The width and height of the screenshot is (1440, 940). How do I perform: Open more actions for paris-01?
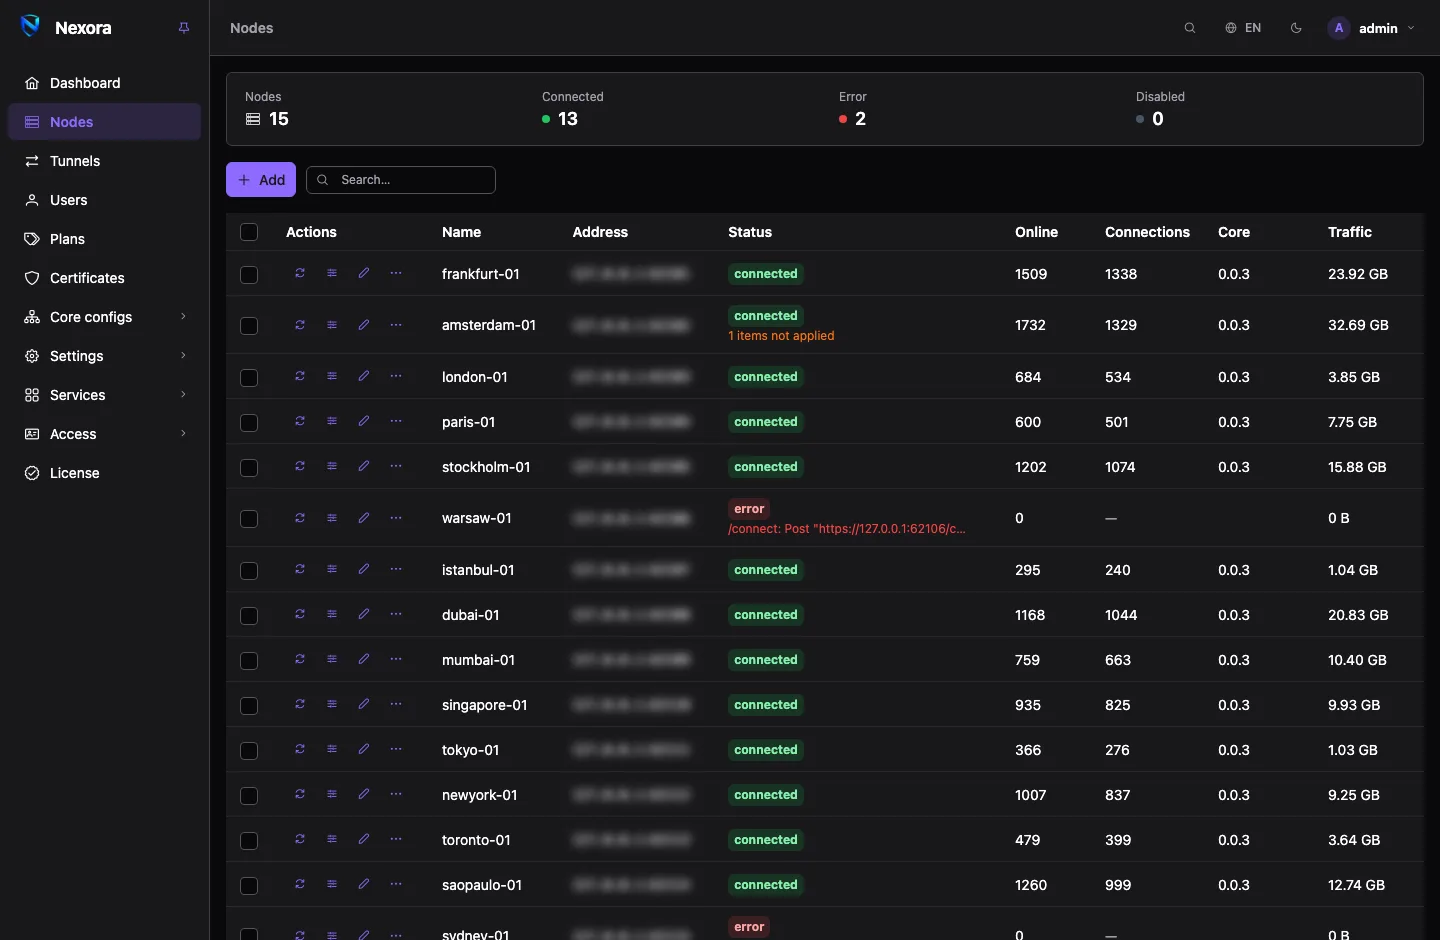pos(396,421)
